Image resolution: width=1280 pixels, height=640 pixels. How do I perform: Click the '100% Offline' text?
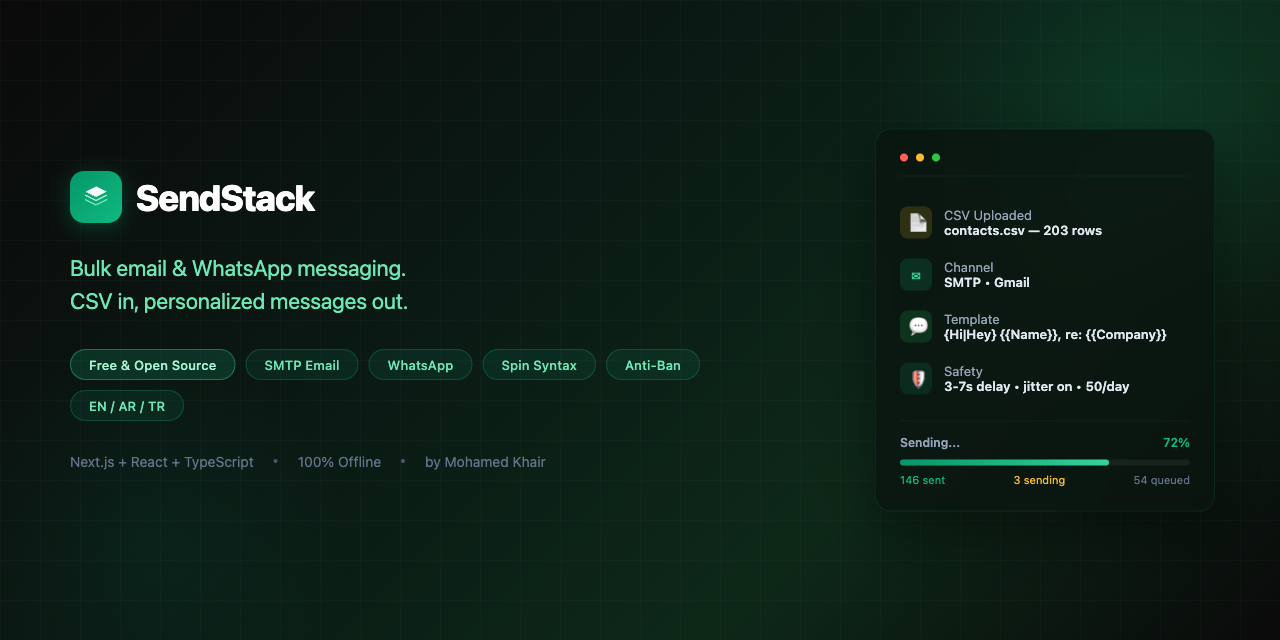point(339,462)
